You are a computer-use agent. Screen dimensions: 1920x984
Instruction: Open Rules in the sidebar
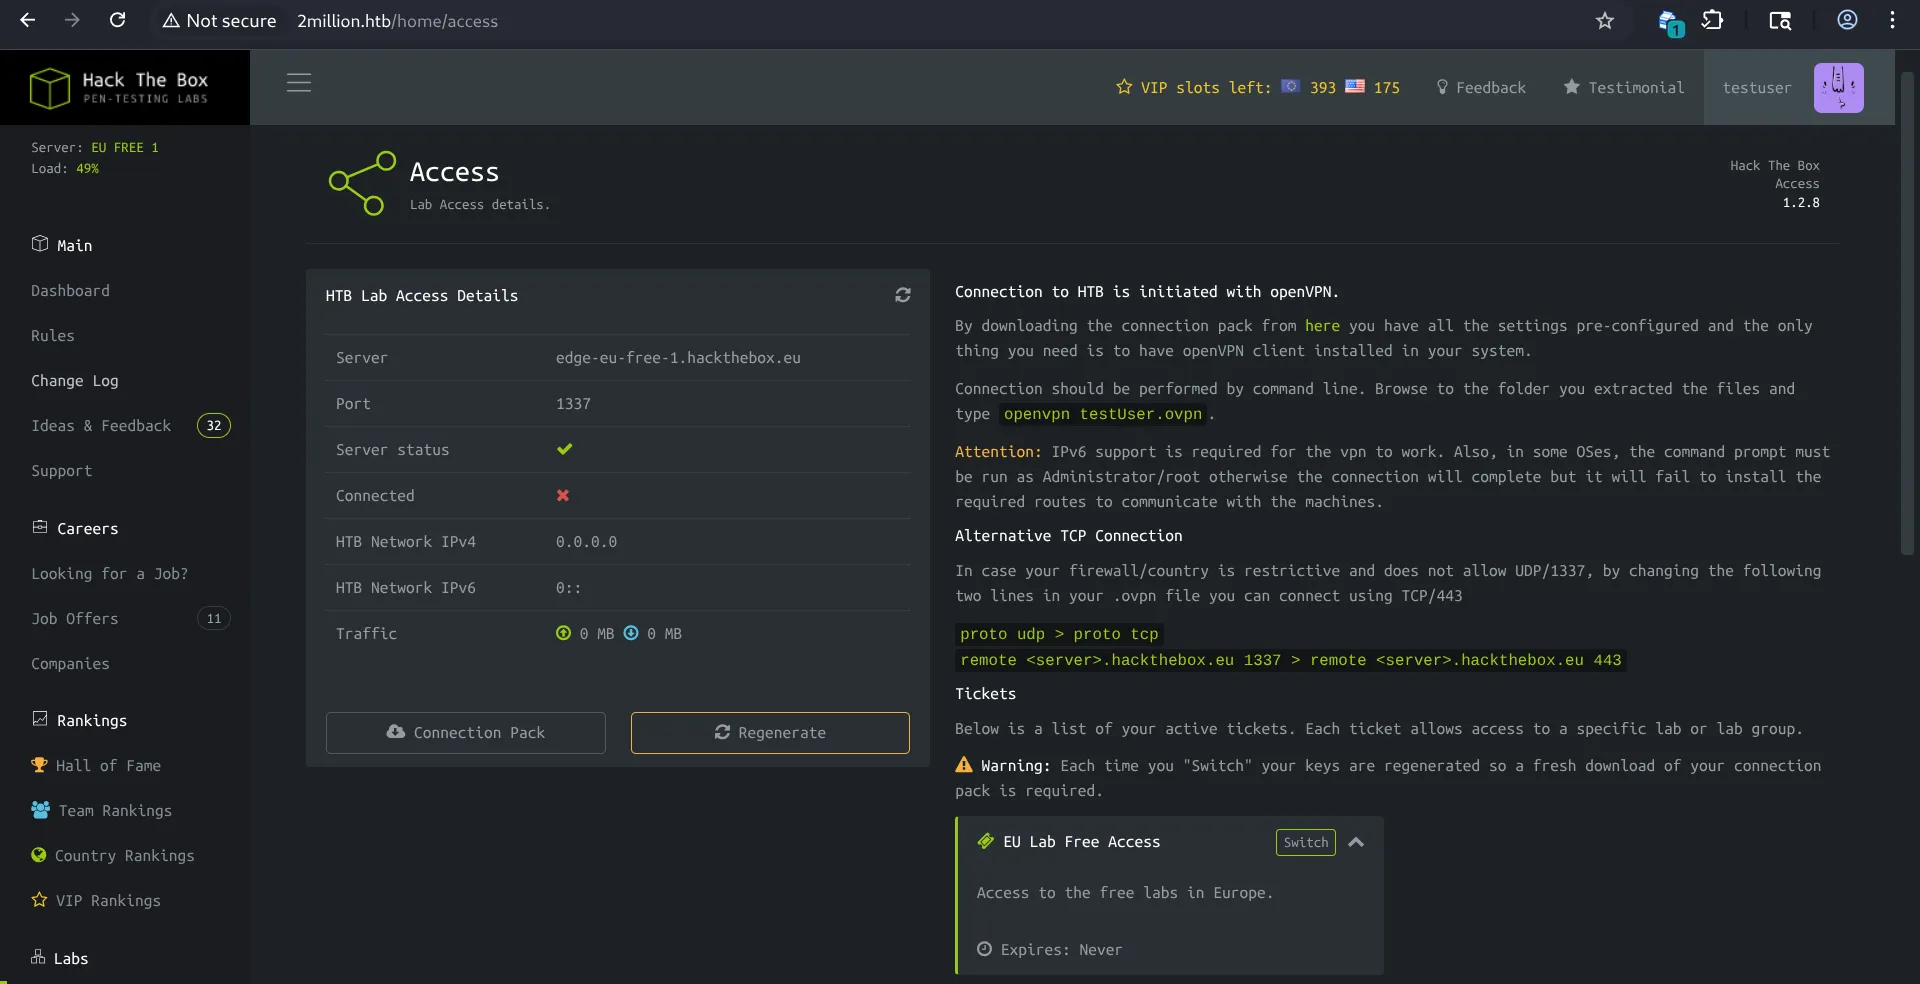52,335
